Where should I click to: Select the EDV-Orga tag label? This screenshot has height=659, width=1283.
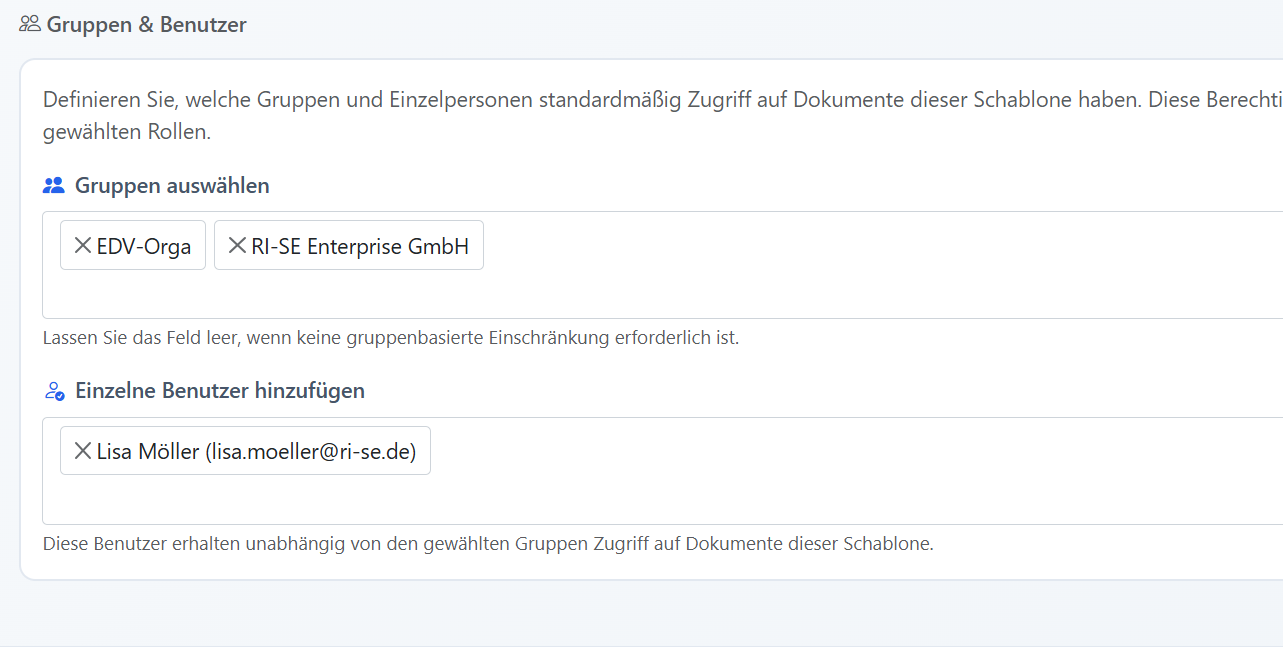[144, 246]
